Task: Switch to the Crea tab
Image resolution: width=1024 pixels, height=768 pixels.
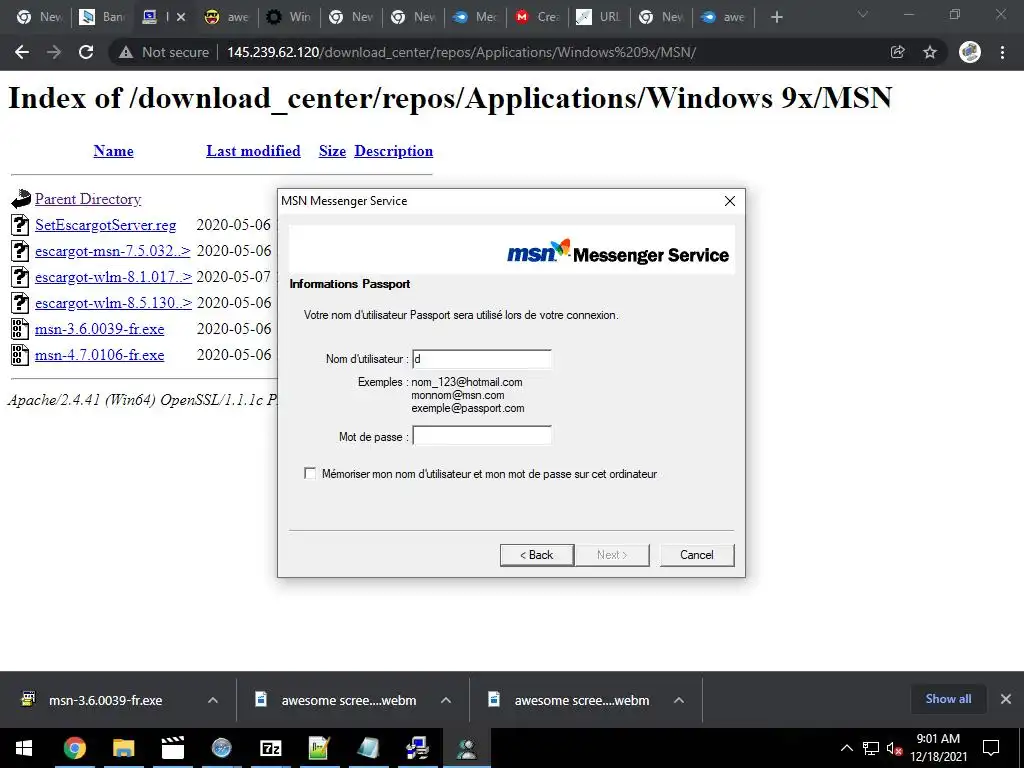Action: 537,18
